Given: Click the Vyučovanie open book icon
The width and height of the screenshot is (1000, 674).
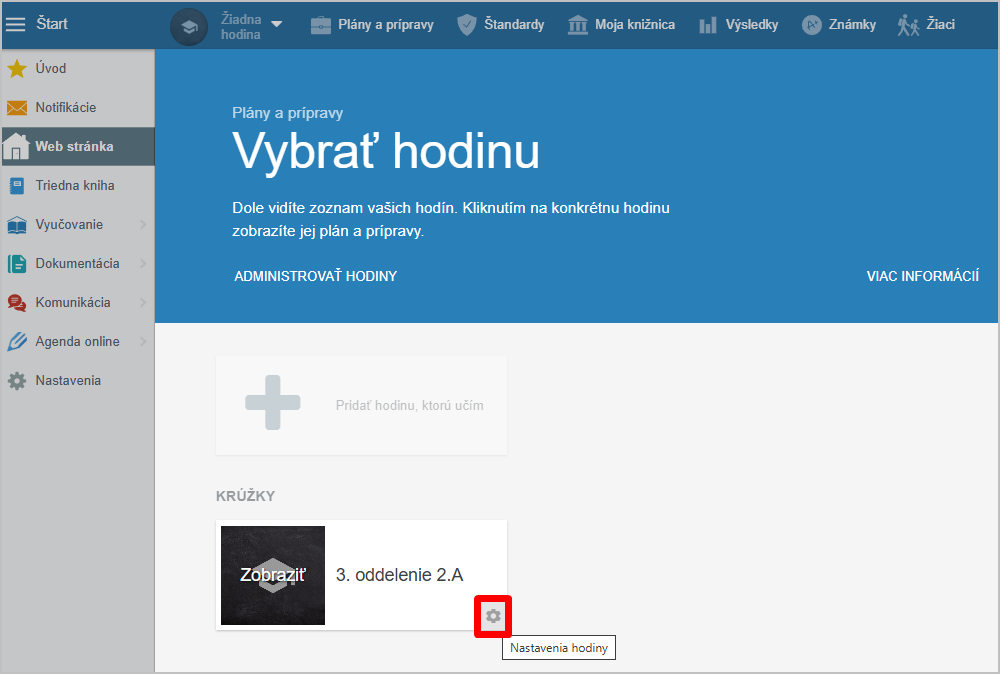Looking at the screenshot, I should coord(17,225).
